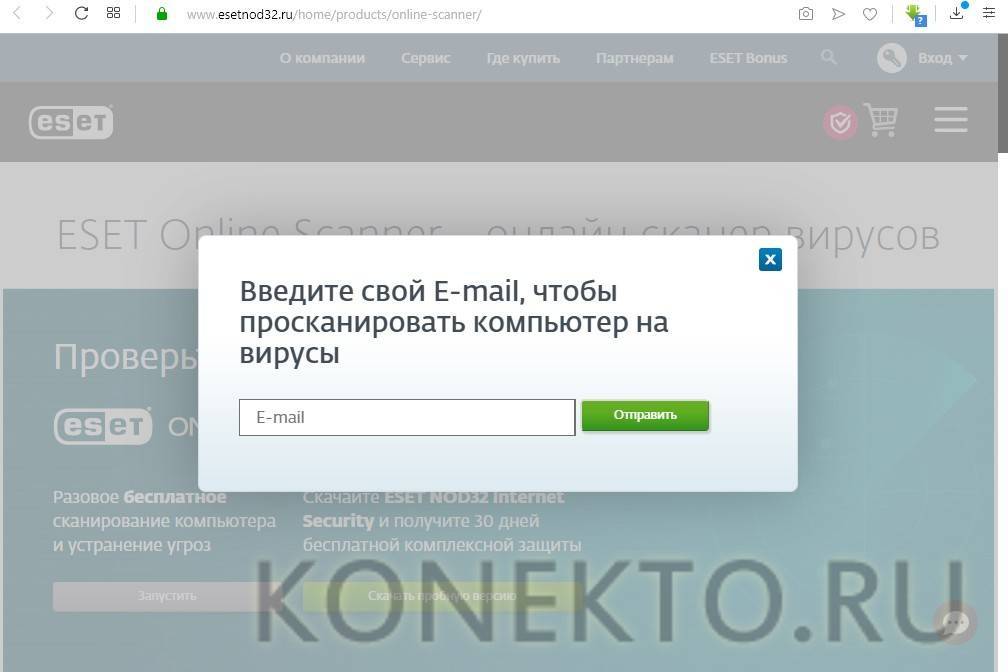
Task: Take a snapshot with the camera icon
Action: point(806,14)
